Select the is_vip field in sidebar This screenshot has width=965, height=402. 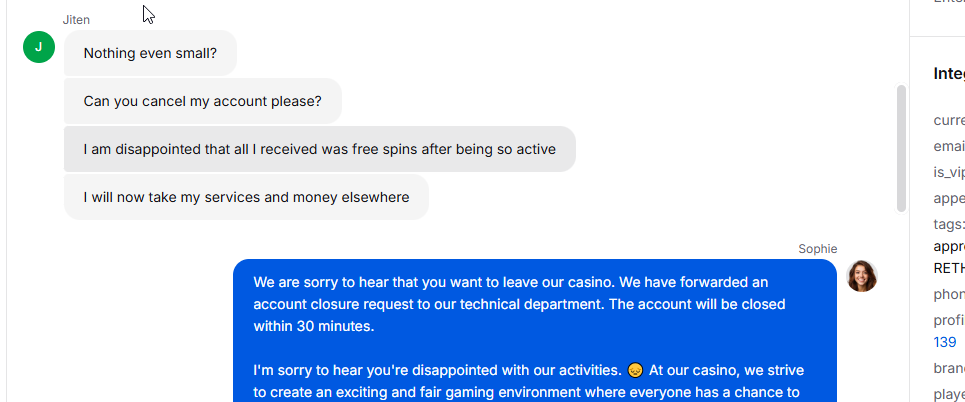click(949, 172)
